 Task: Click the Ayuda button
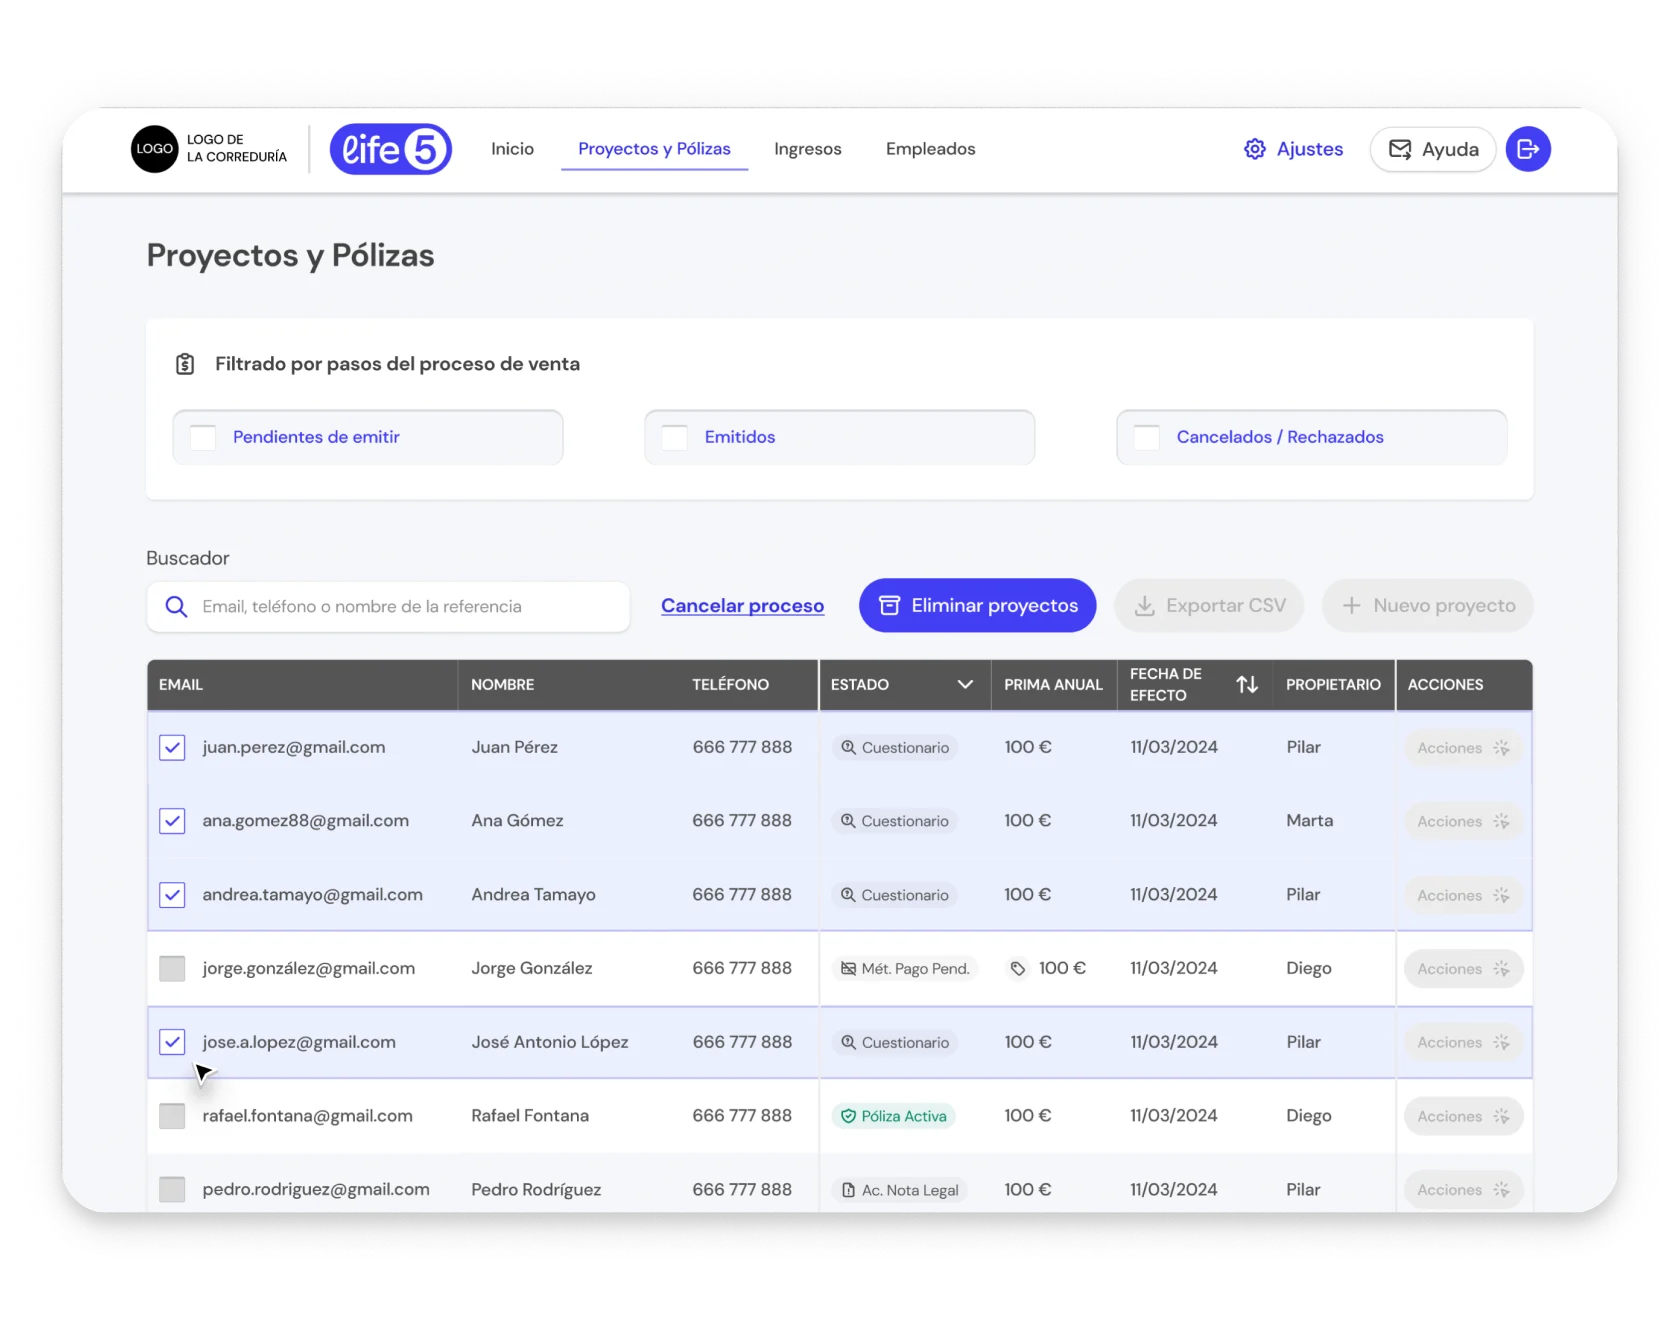[x=1432, y=149]
